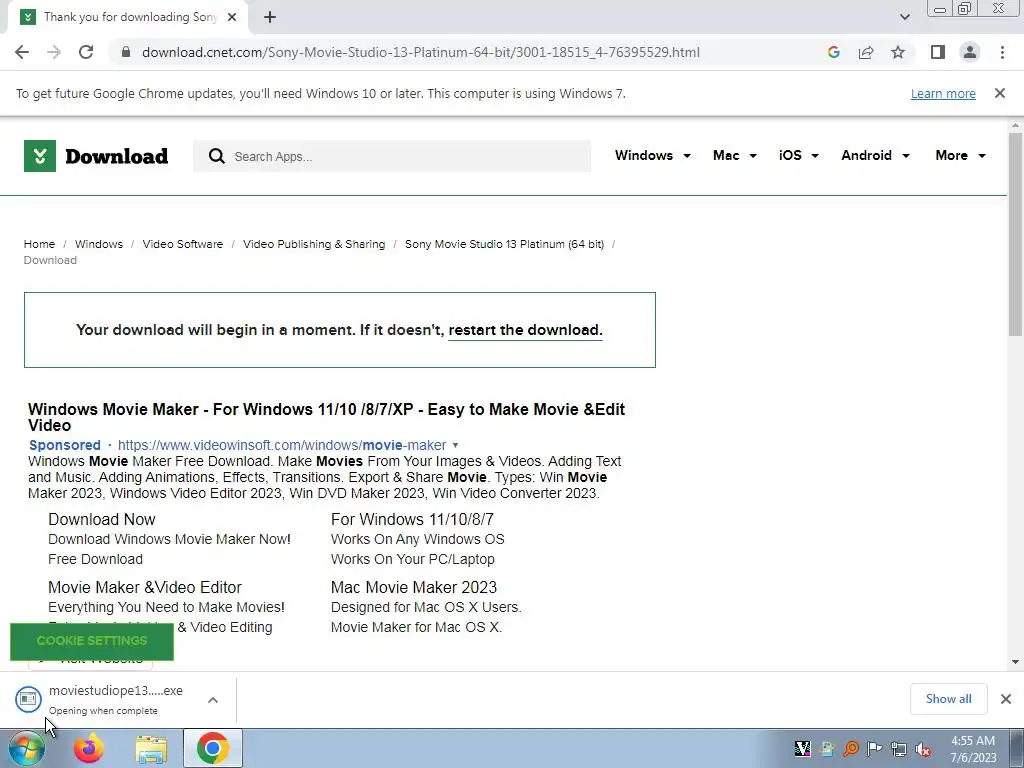Expand download item options chevron

(213, 700)
